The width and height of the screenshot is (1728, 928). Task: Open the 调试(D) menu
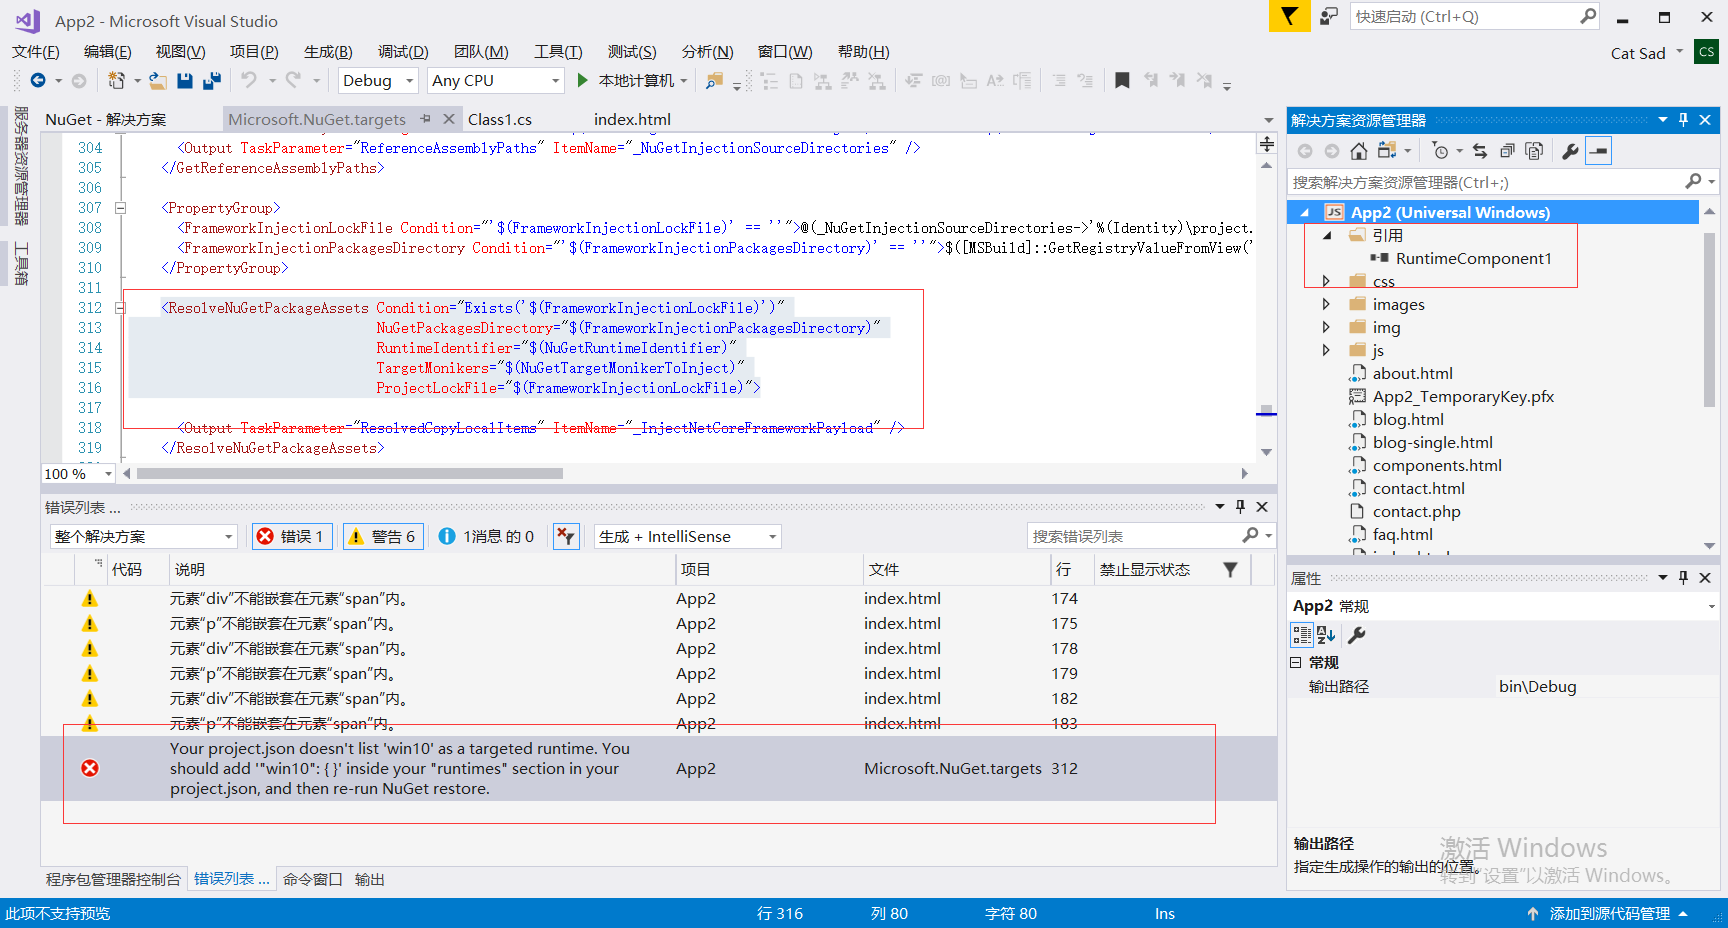[403, 52]
